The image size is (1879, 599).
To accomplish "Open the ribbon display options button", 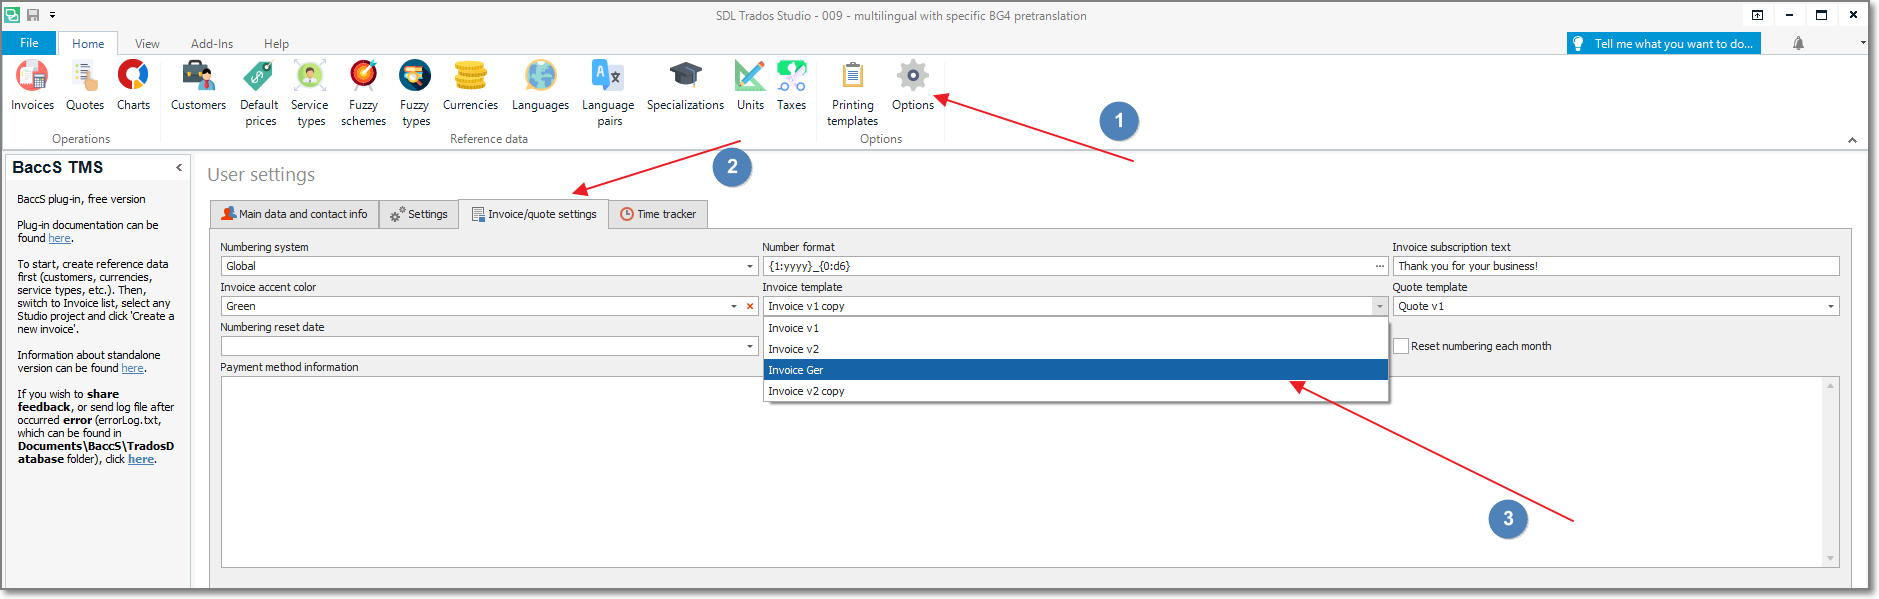I will click(1757, 15).
